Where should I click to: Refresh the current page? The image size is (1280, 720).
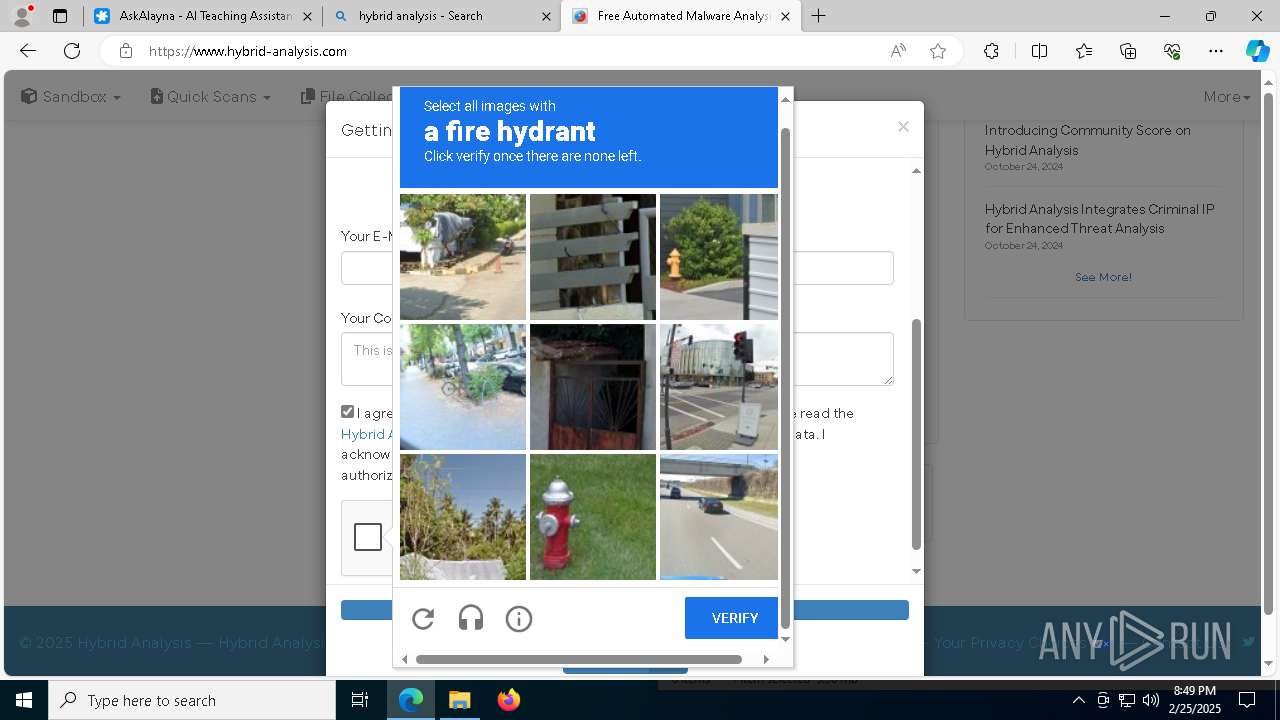[72, 51]
